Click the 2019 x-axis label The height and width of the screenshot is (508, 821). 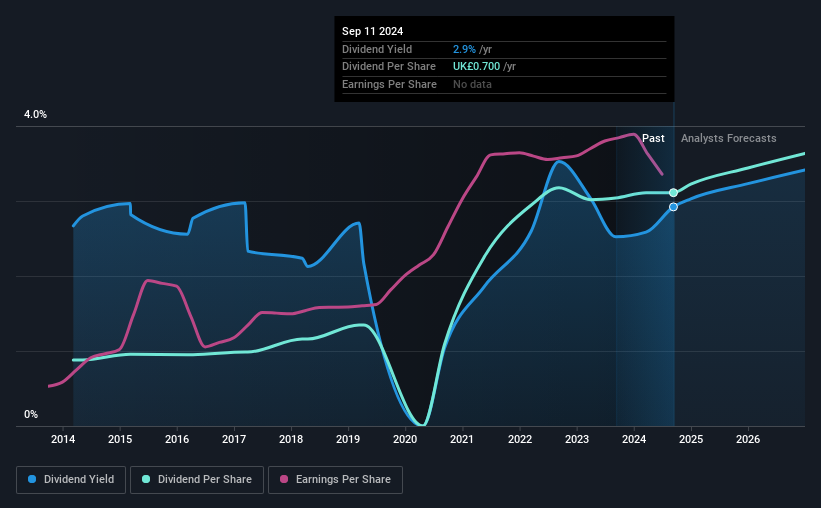[348, 439]
